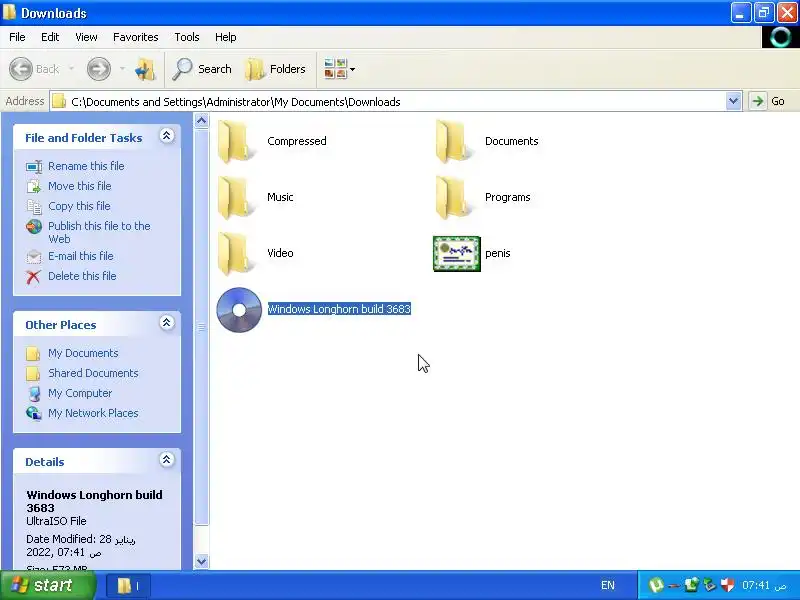Screen dimensions: 800x600
Task: Select the Documents folder icon
Action: [x=453, y=142]
